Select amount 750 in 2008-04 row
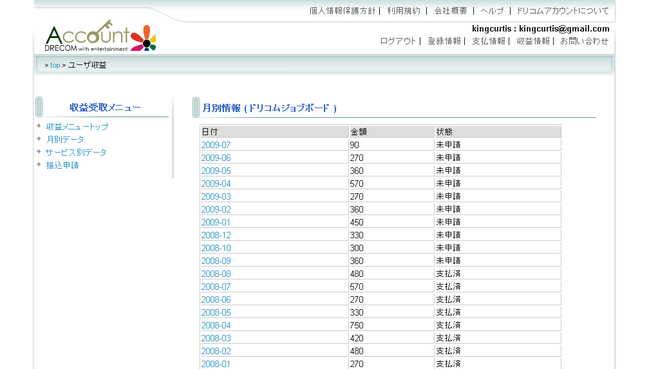This screenshot has width=649, height=369. point(357,326)
